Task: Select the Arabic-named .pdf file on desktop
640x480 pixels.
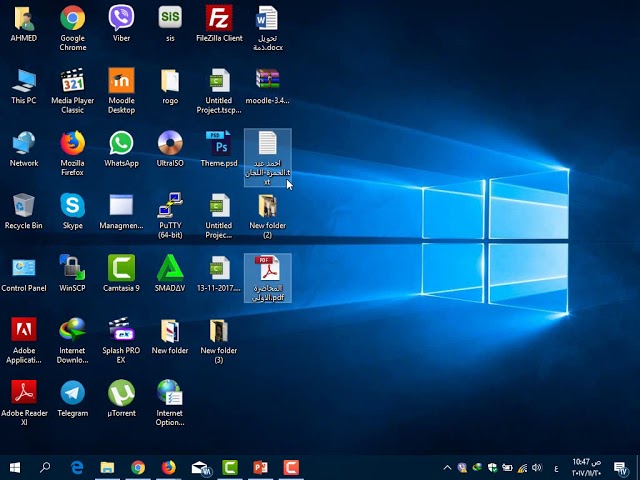Action: click(268, 278)
